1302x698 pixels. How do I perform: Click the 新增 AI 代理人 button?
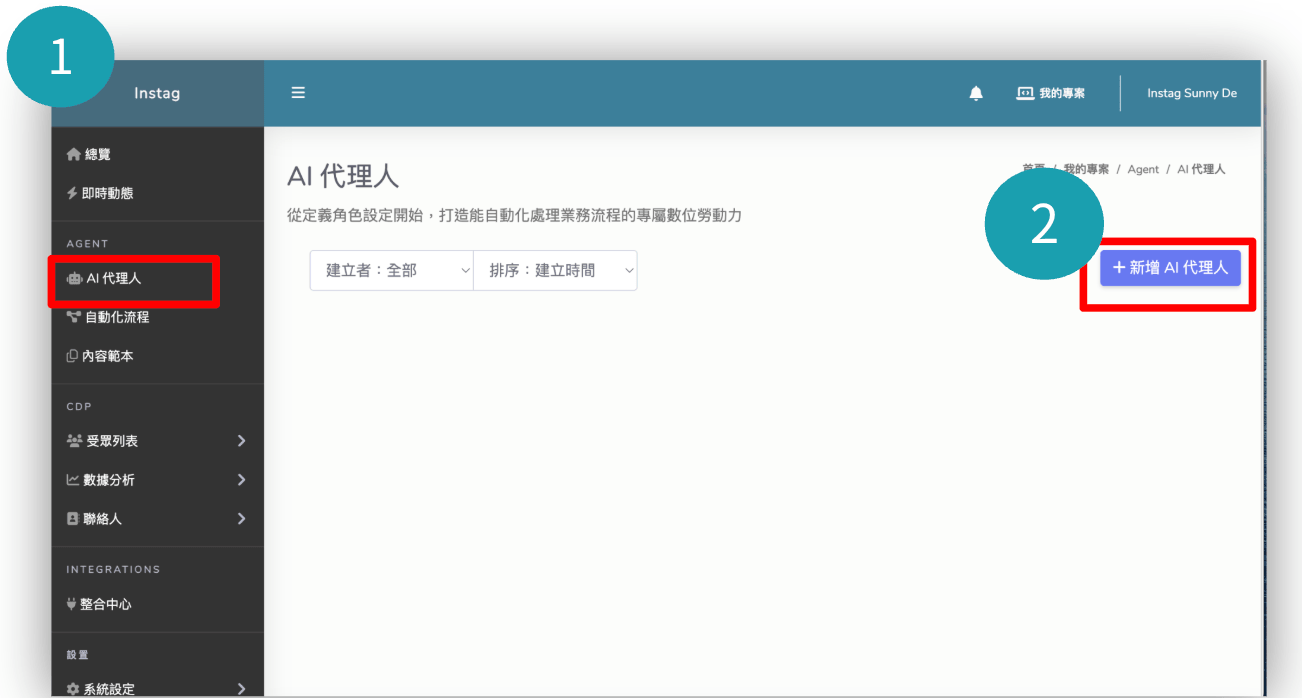pos(1170,268)
